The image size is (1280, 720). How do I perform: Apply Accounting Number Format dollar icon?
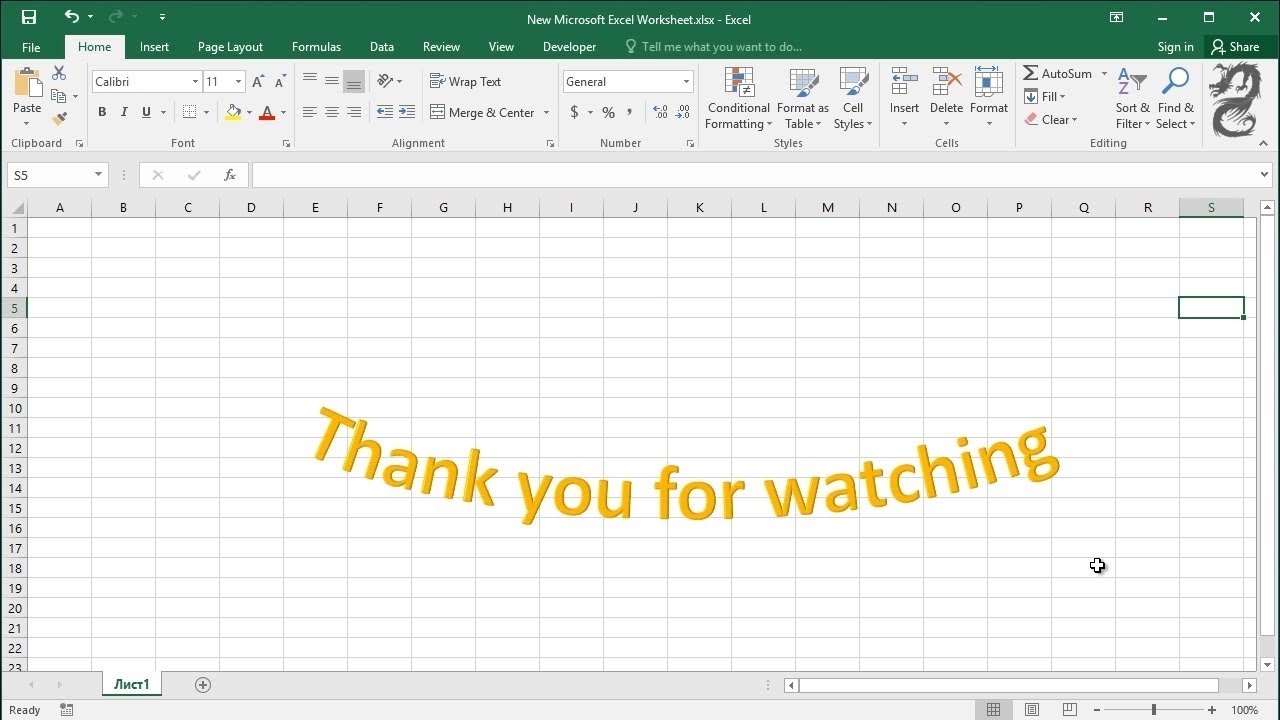tap(574, 112)
